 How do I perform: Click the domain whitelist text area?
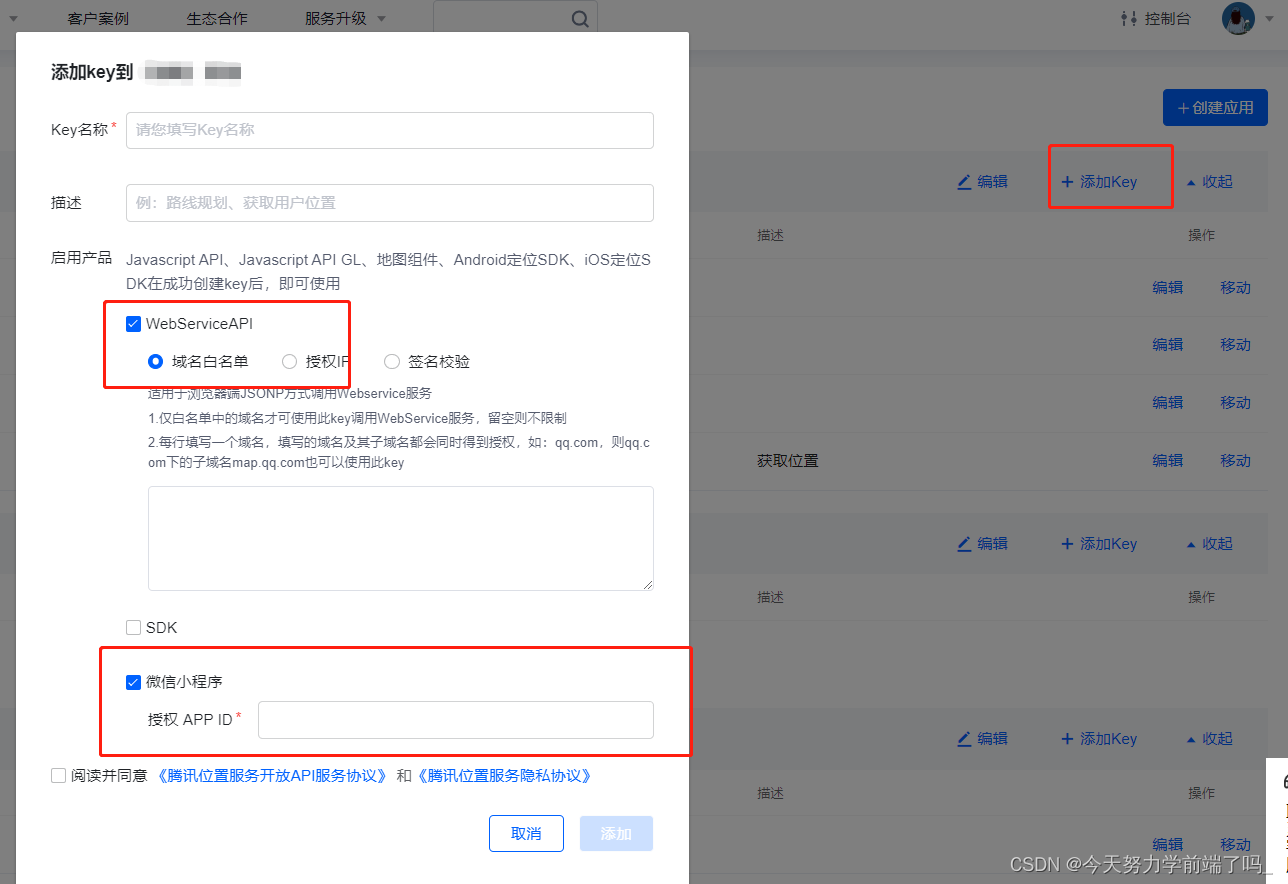click(401, 538)
